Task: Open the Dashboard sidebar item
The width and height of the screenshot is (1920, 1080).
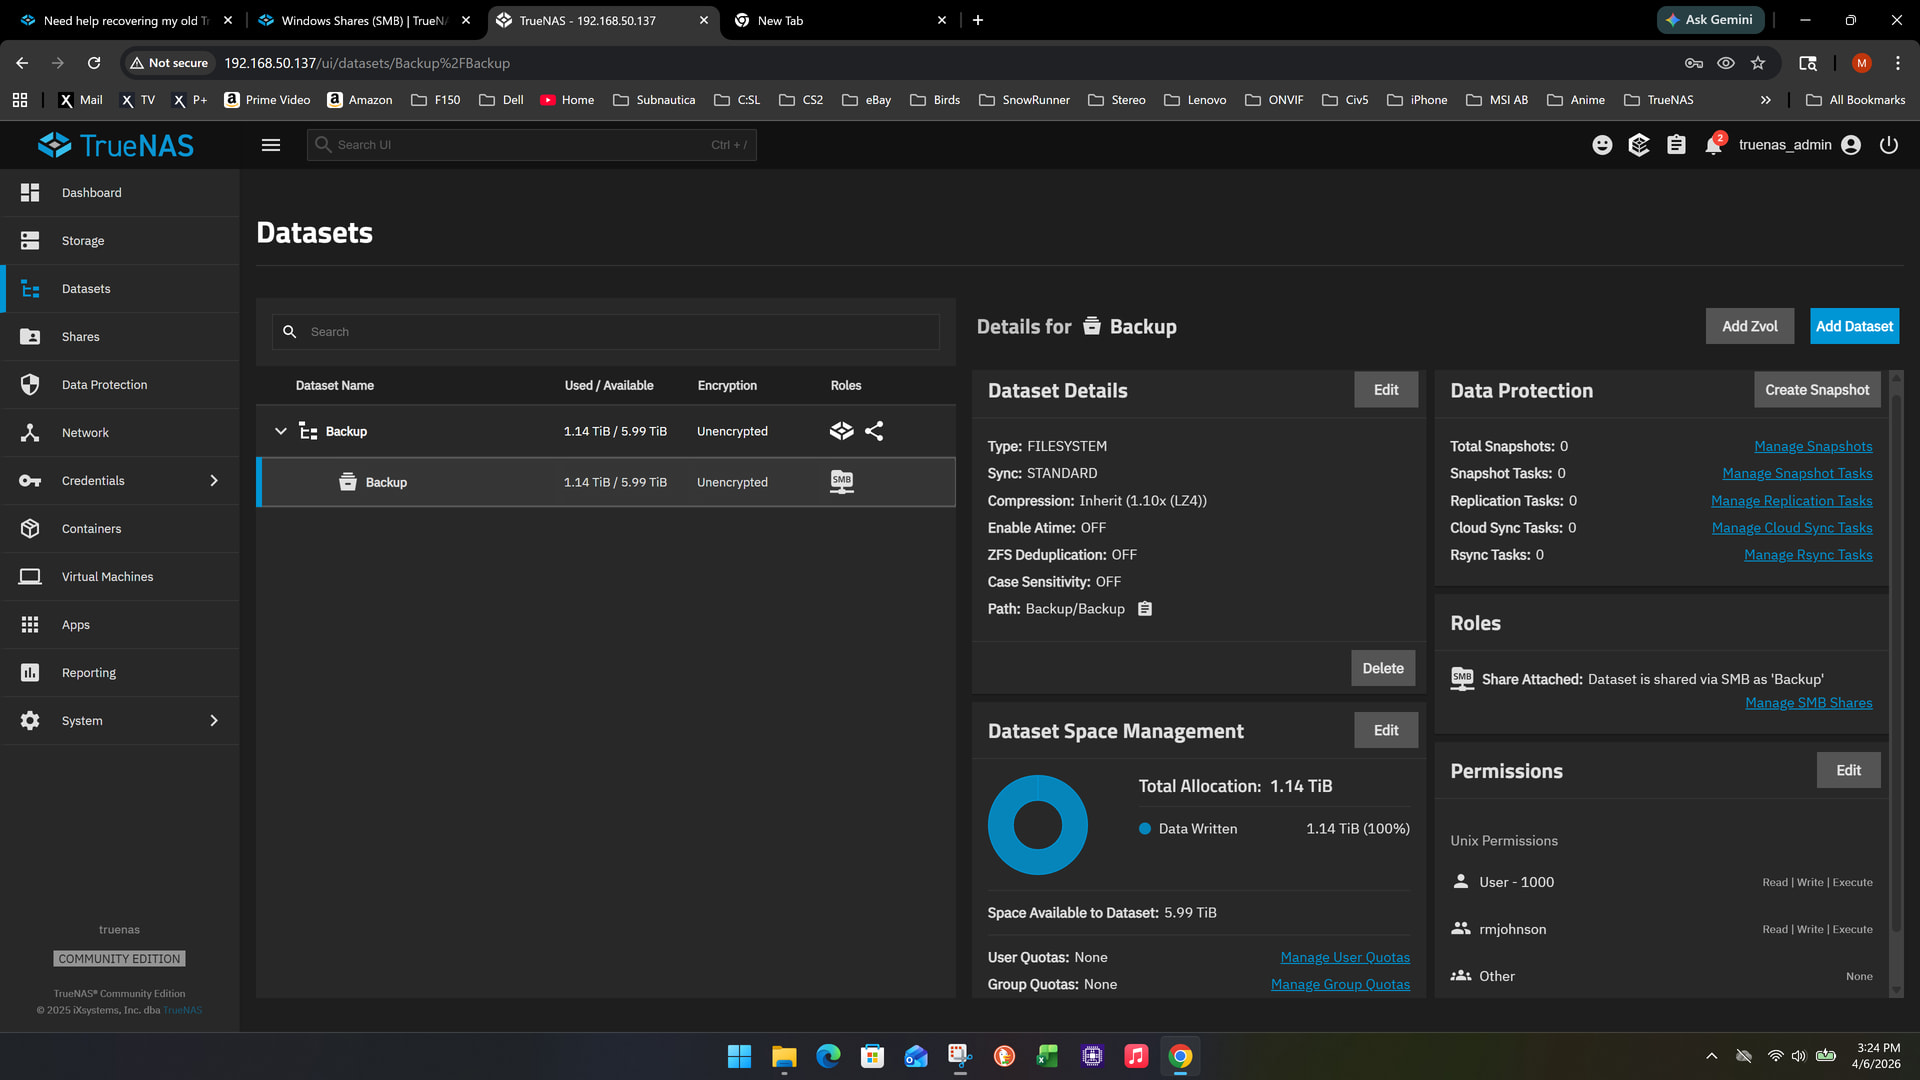Action: point(120,193)
